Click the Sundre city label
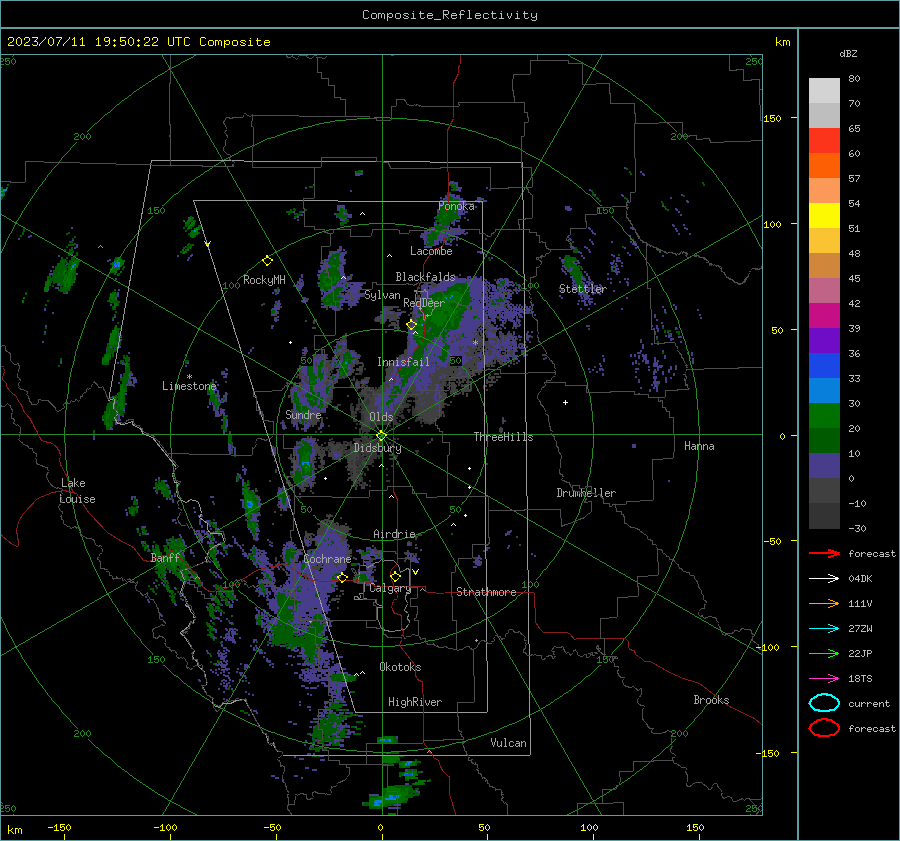The image size is (900, 841). pos(303,414)
